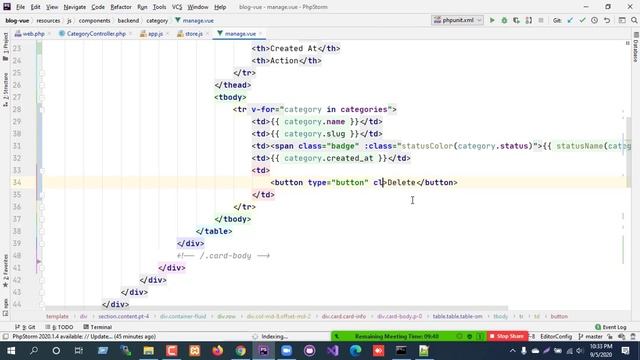Image resolution: width=640 pixels, height=360 pixels.
Task: Open the VCS menu
Action: point(177,7)
